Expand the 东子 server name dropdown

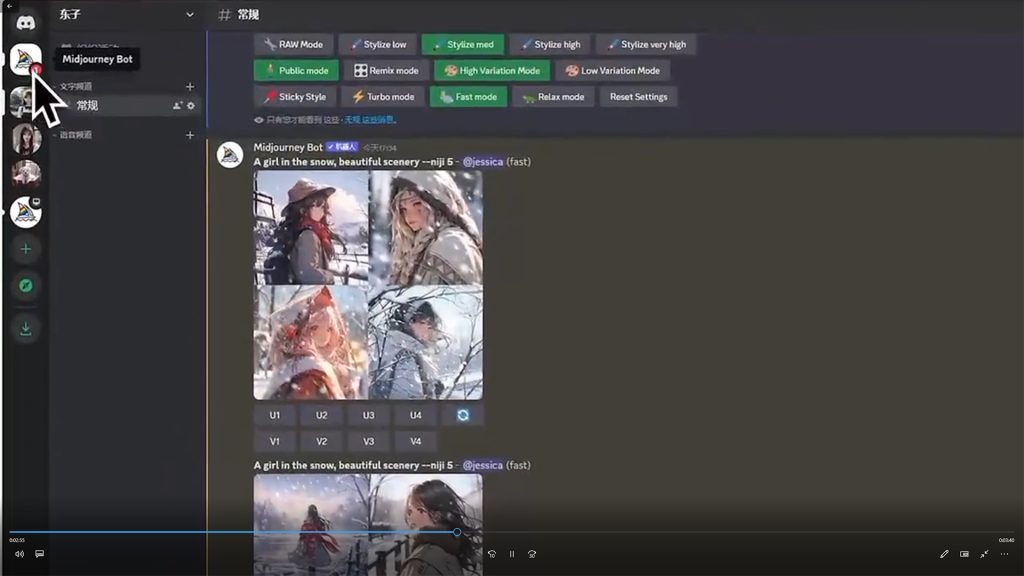(190, 15)
